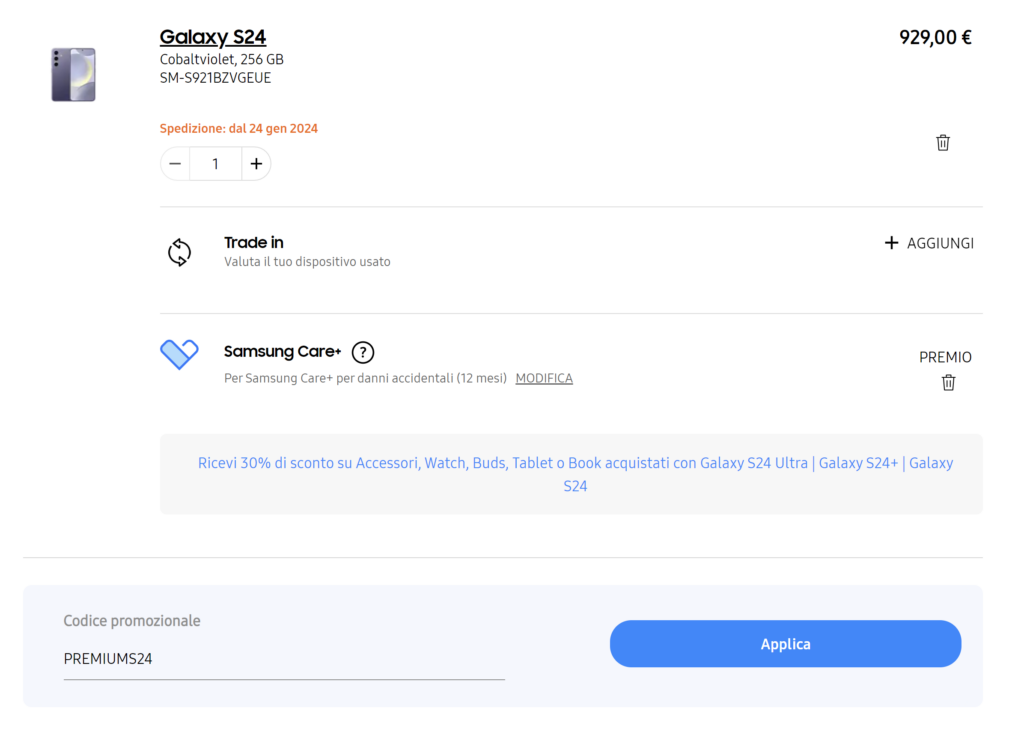The width and height of the screenshot is (1024, 729).
Task: Increase Galaxy S24 quantity with plus button
Action: (256, 164)
